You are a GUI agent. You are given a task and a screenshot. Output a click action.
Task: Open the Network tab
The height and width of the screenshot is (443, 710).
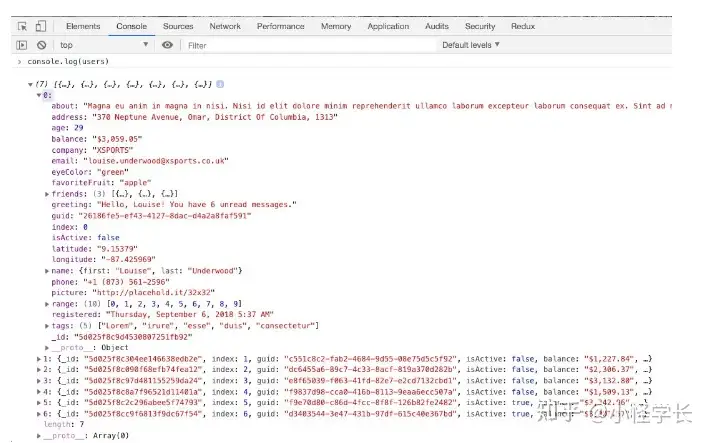[x=225, y=26]
